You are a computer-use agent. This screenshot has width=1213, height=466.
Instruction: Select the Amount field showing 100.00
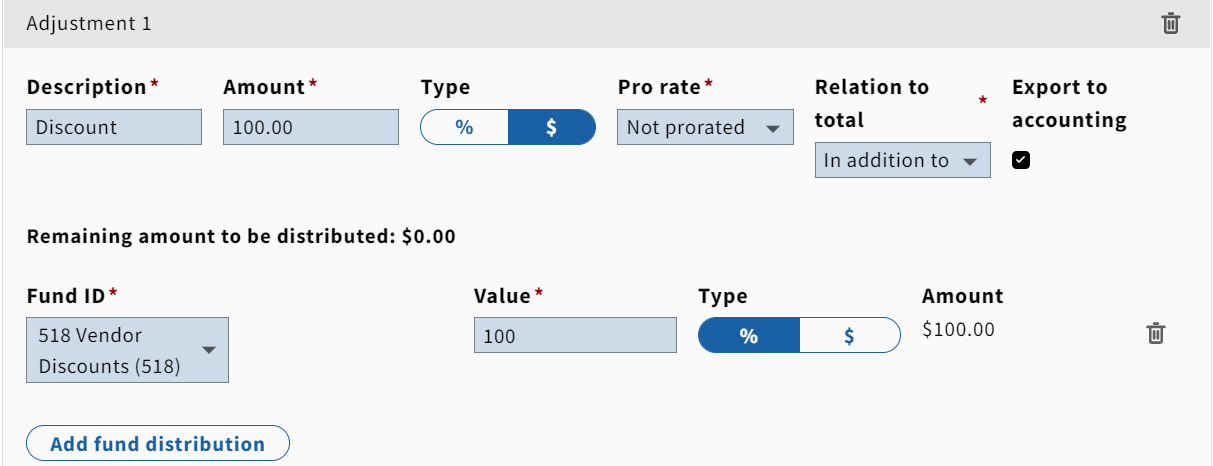pyautogui.click(x=311, y=128)
